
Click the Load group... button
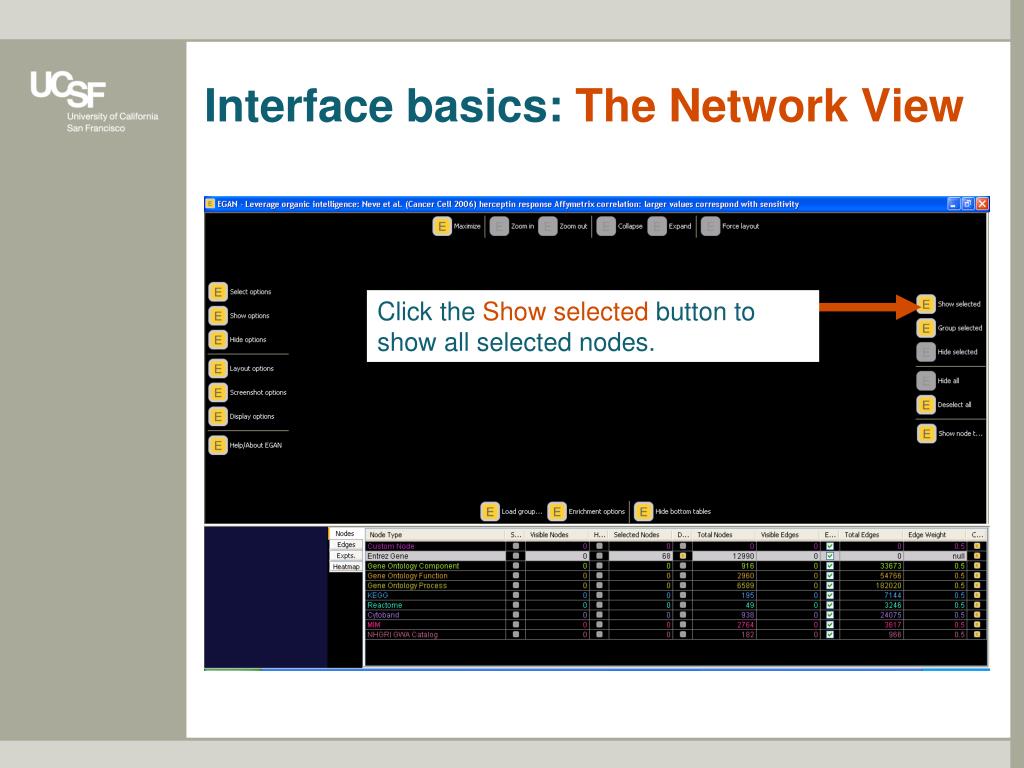[490, 512]
